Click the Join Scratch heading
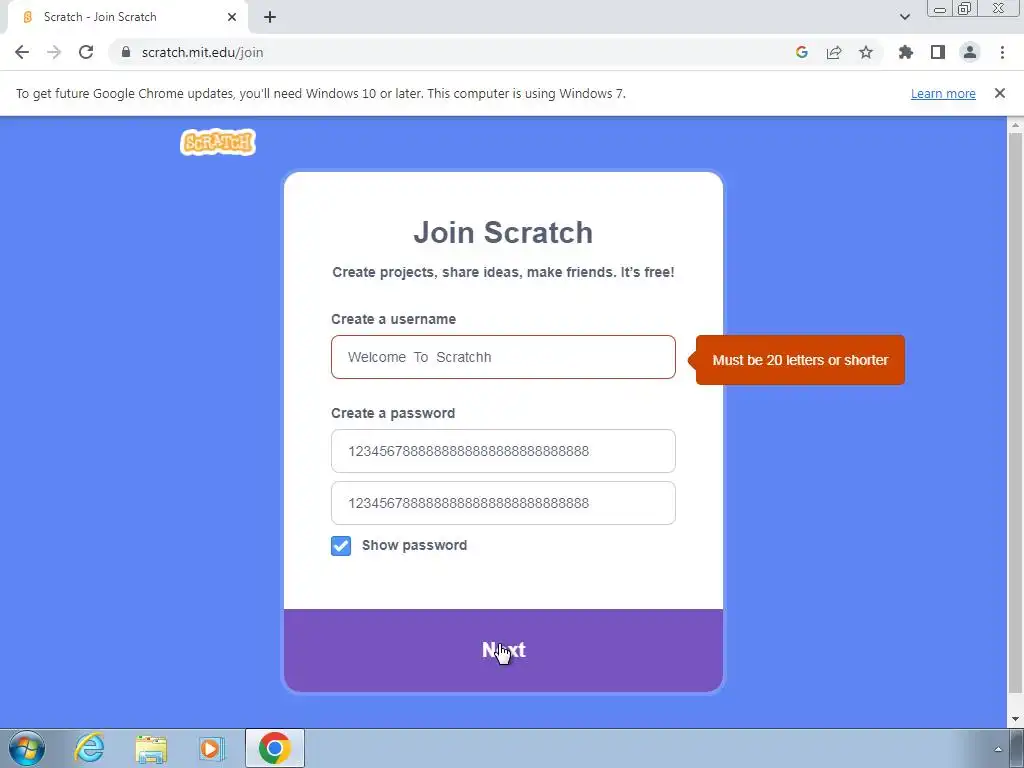This screenshot has height=768, width=1024. pos(503,232)
